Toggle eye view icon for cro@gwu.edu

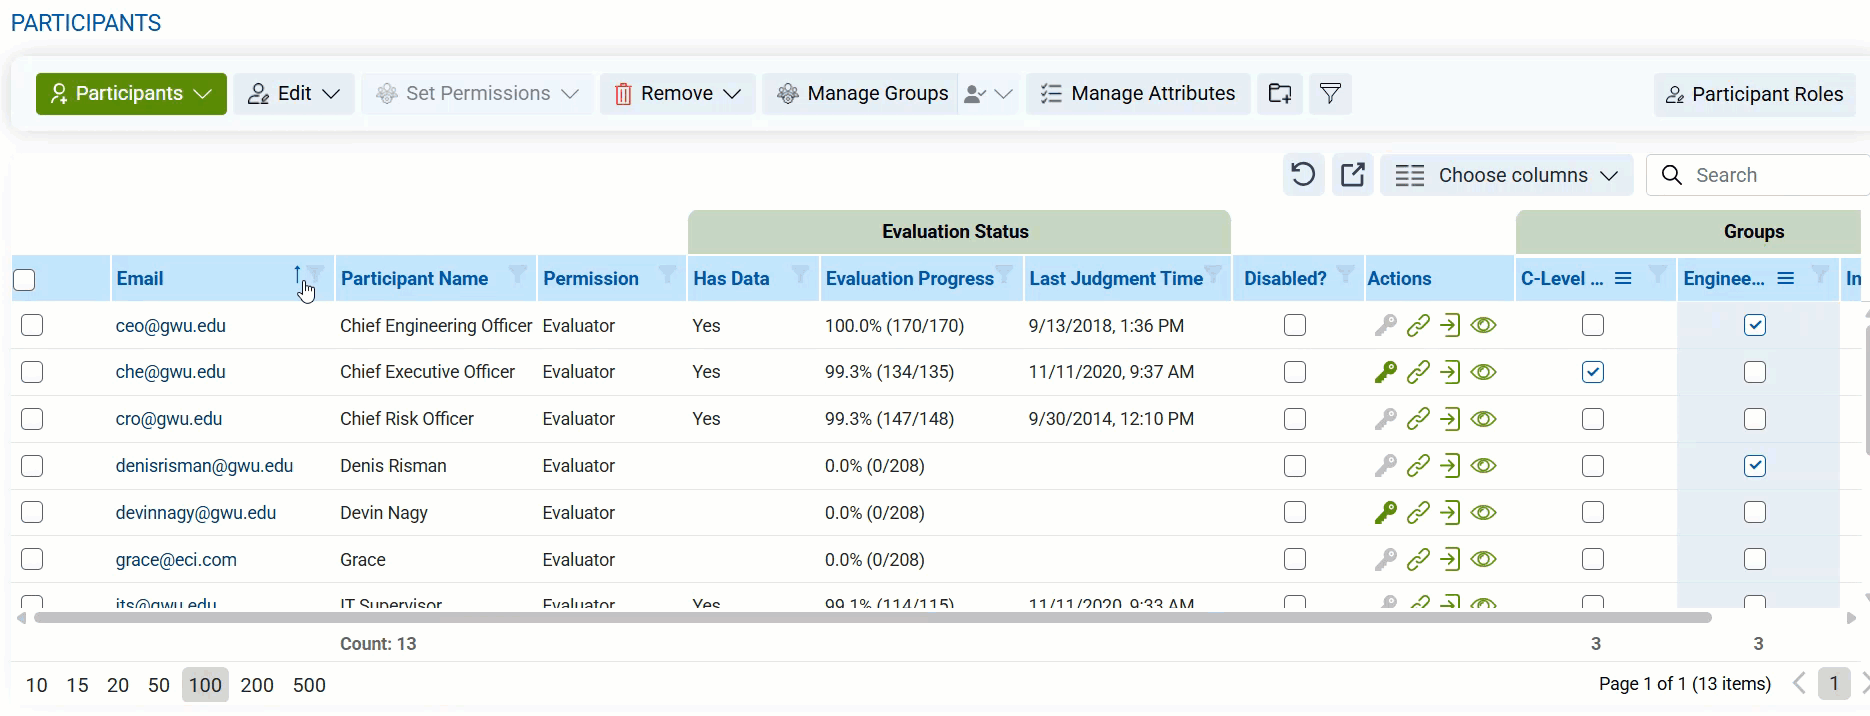point(1484,419)
